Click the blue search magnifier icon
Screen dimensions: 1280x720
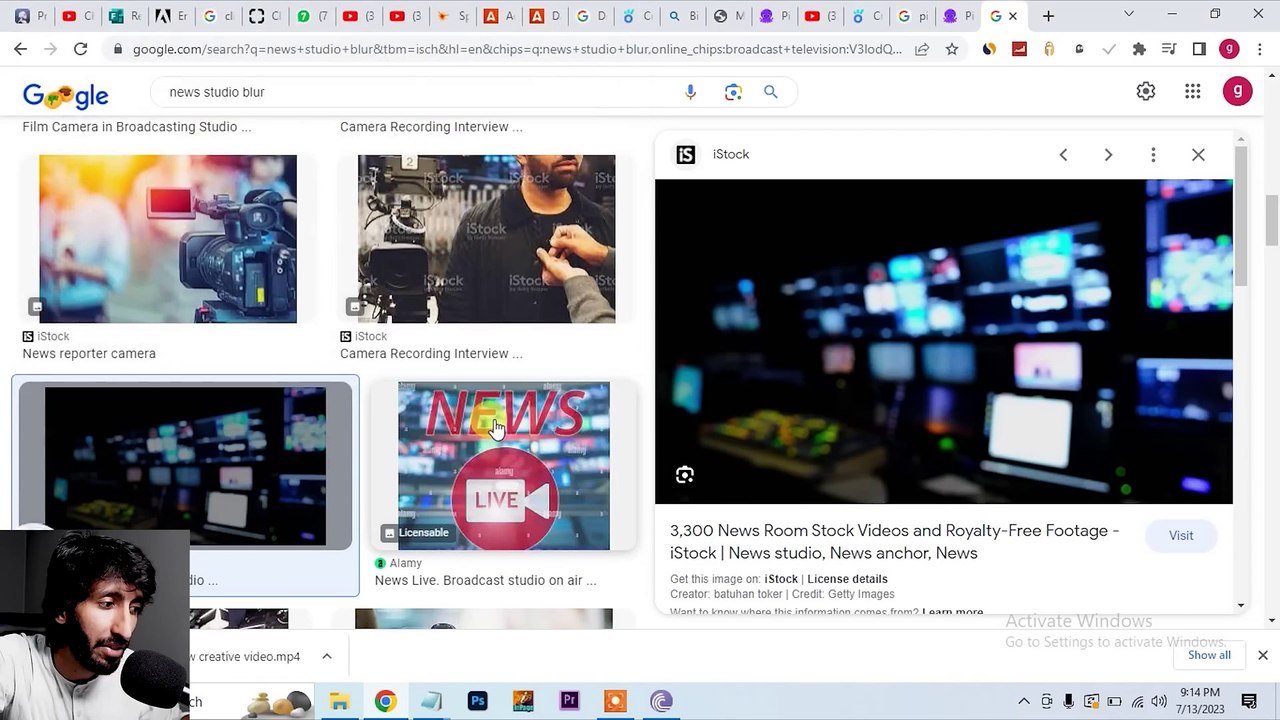pyautogui.click(x=771, y=92)
